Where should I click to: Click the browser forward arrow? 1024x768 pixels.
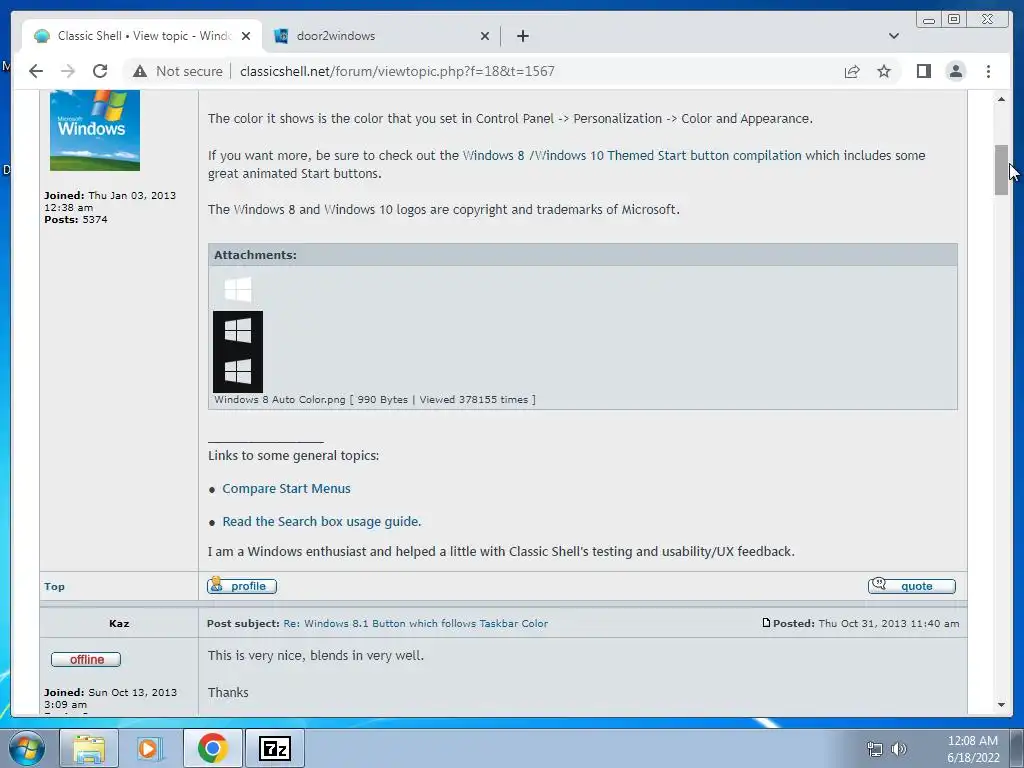tap(68, 71)
